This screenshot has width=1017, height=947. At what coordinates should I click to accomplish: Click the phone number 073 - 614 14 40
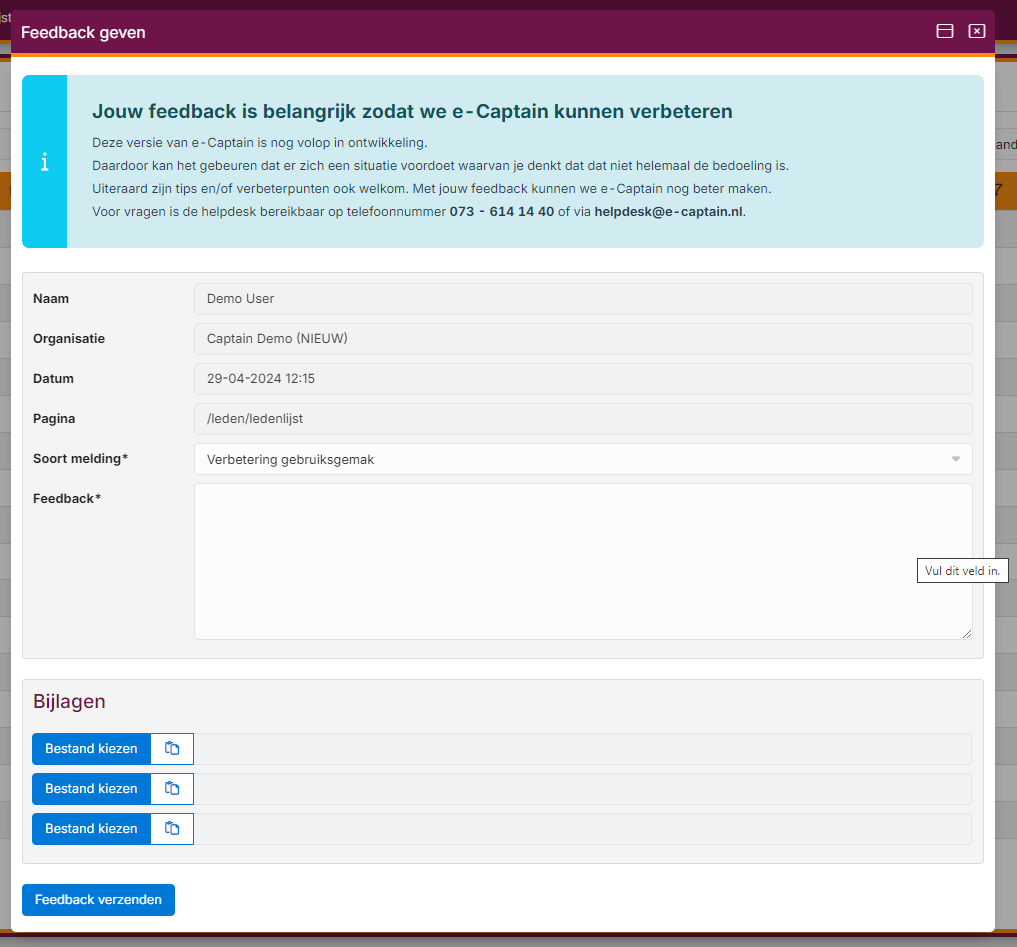pyautogui.click(x=501, y=211)
